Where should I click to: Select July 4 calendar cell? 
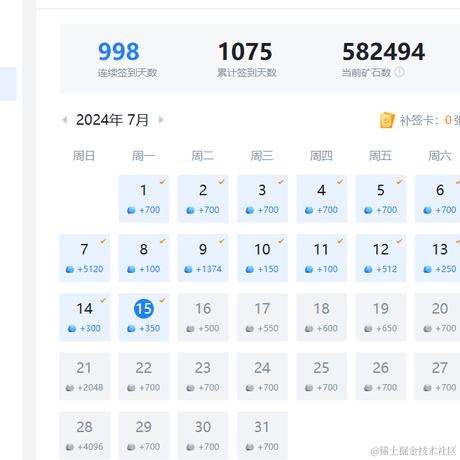pos(322,199)
